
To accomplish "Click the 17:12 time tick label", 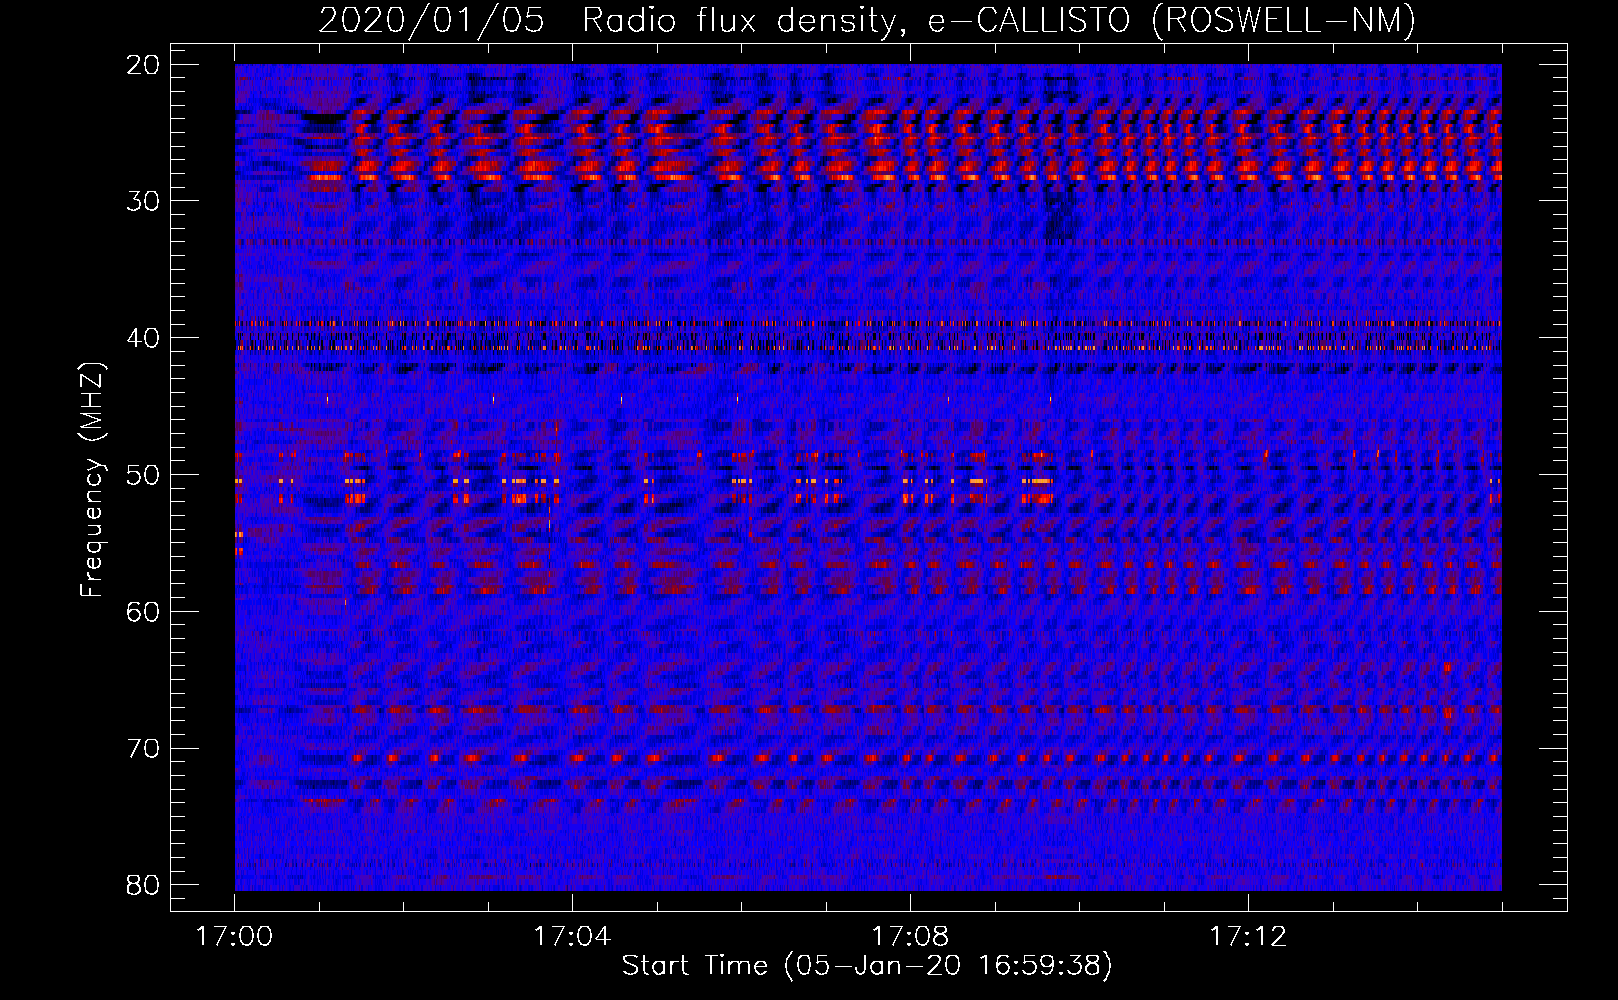I will [x=1248, y=937].
